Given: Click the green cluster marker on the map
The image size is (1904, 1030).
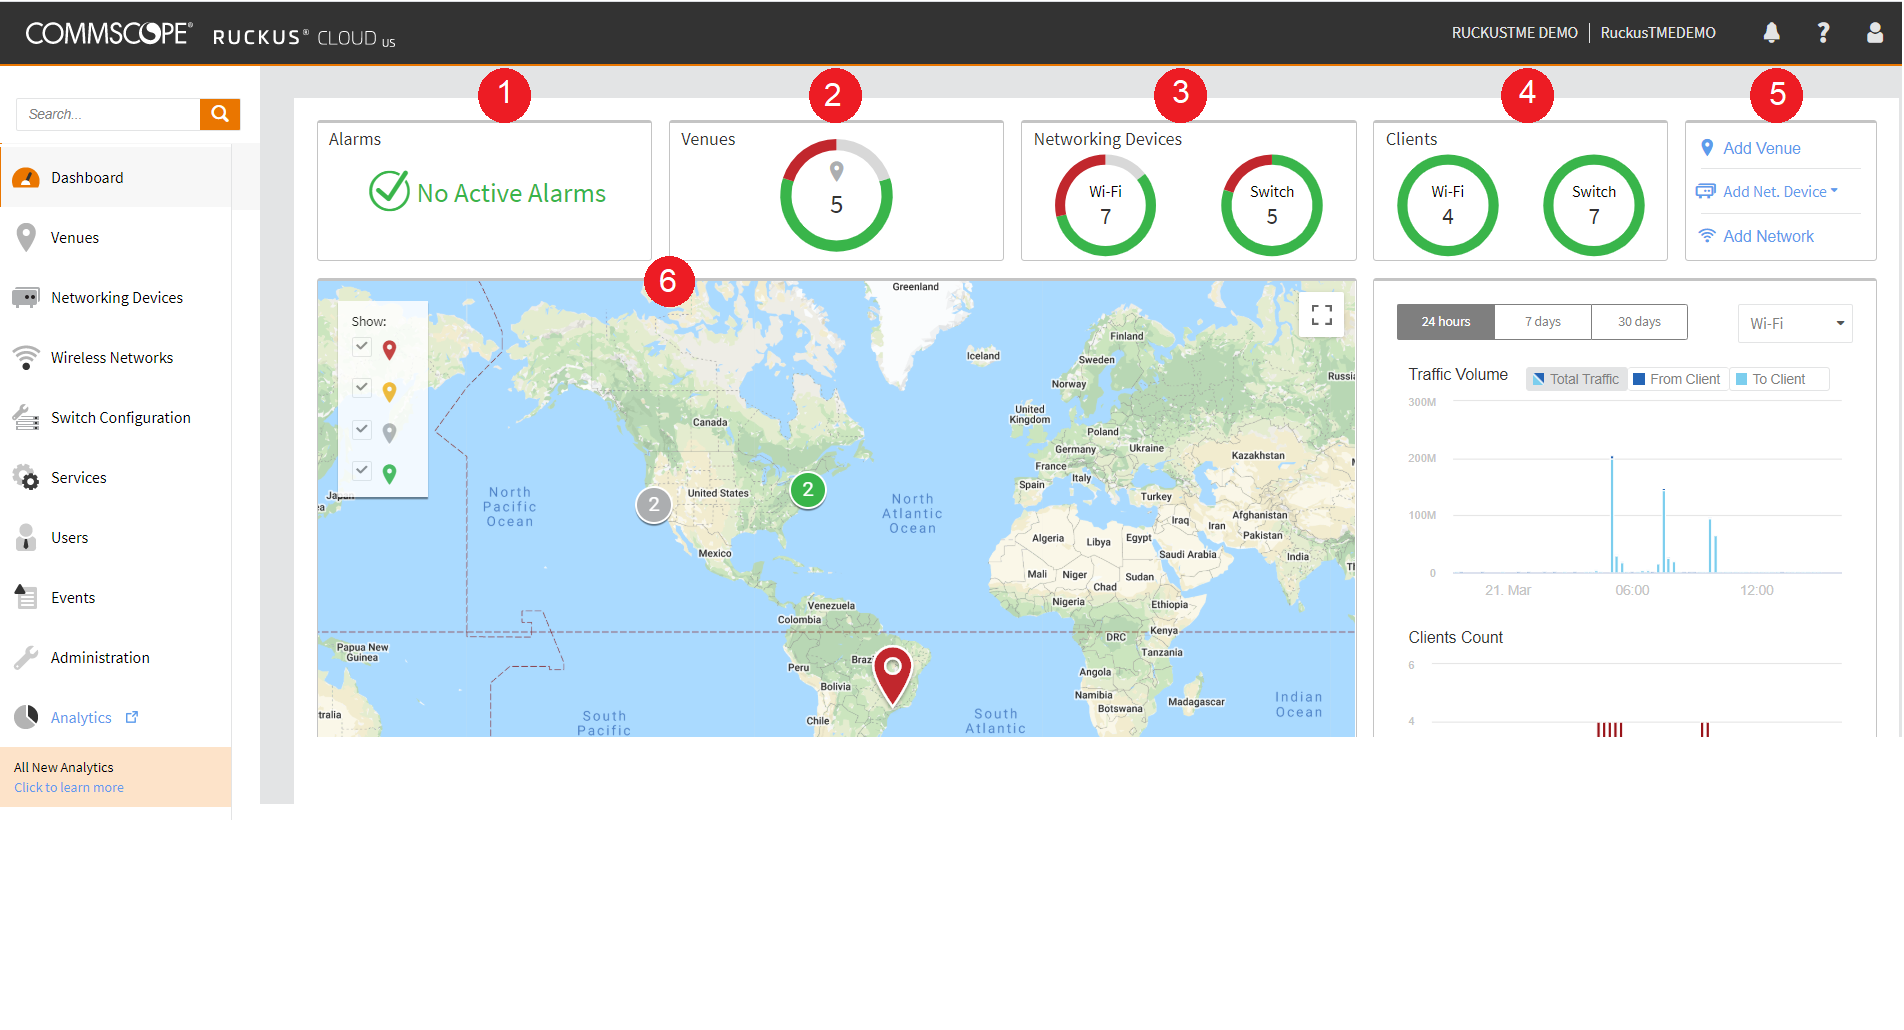Looking at the screenshot, I should click(x=807, y=490).
